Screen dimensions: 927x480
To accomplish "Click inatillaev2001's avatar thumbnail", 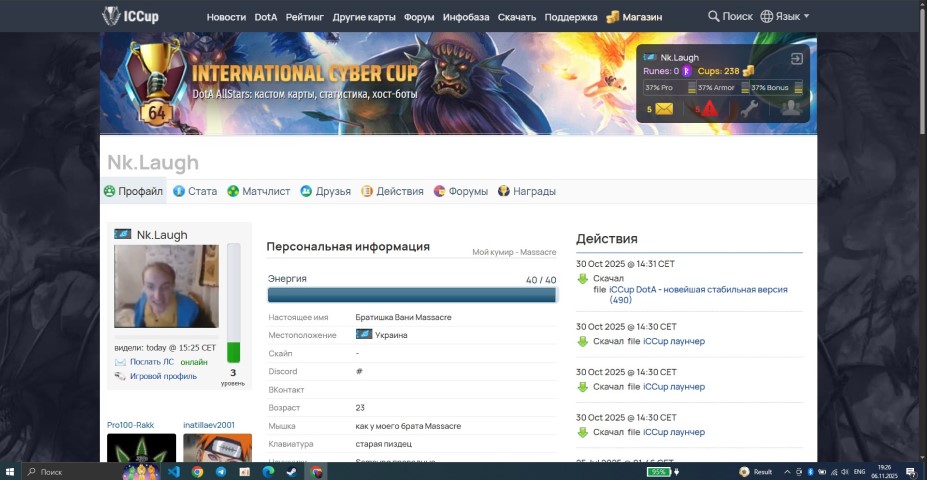I will 218,448.
